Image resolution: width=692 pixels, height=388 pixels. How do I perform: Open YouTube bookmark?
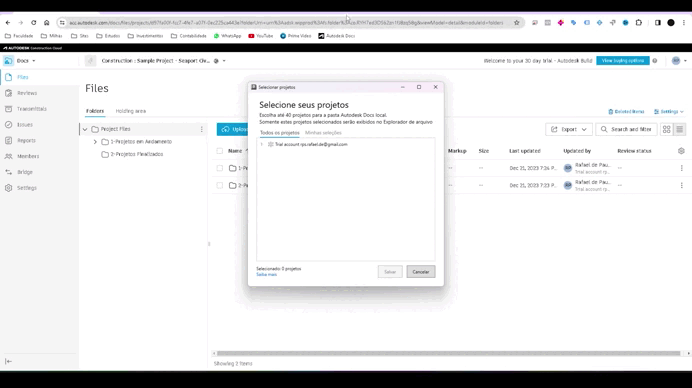click(x=260, y=36)
